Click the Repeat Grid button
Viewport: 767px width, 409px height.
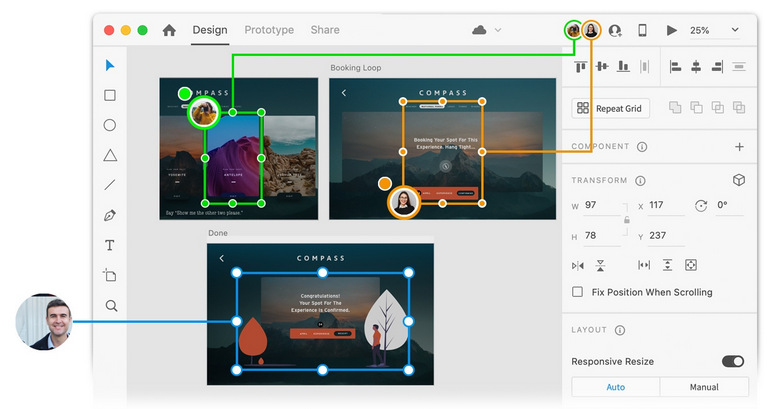point(610,109)
